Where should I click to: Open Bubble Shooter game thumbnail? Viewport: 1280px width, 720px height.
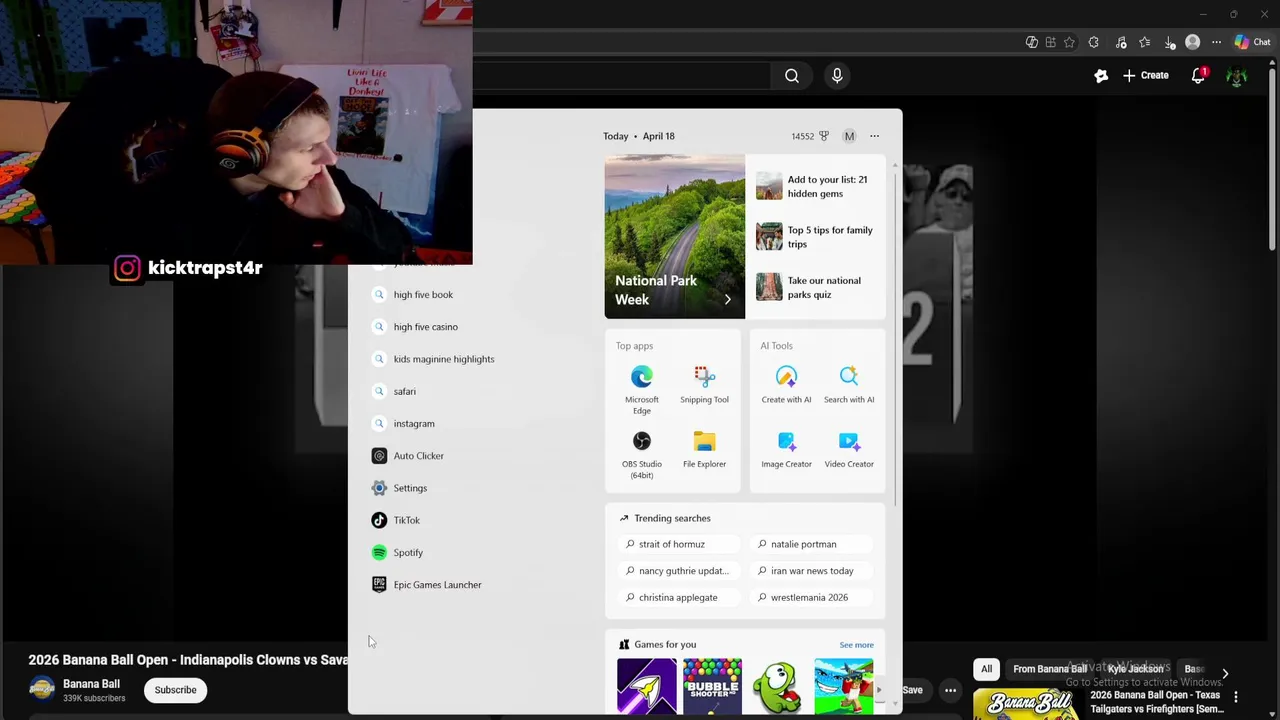(x=712, y=687)
